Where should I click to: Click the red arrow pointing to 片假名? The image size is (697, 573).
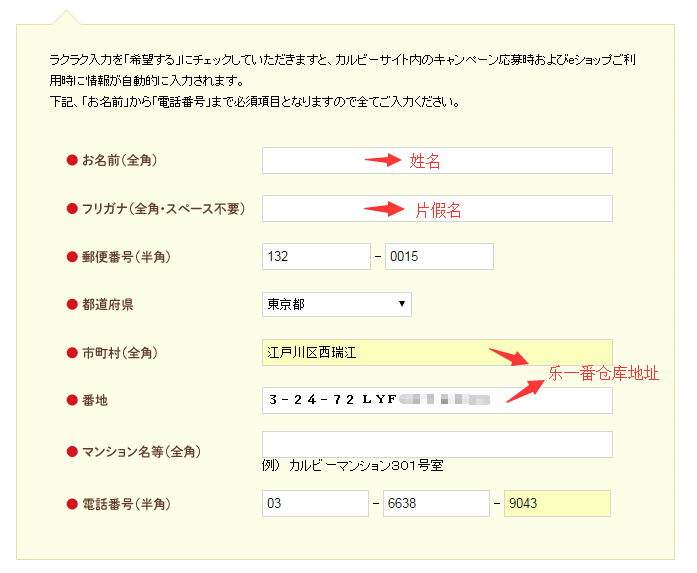(x=383, y=208)
